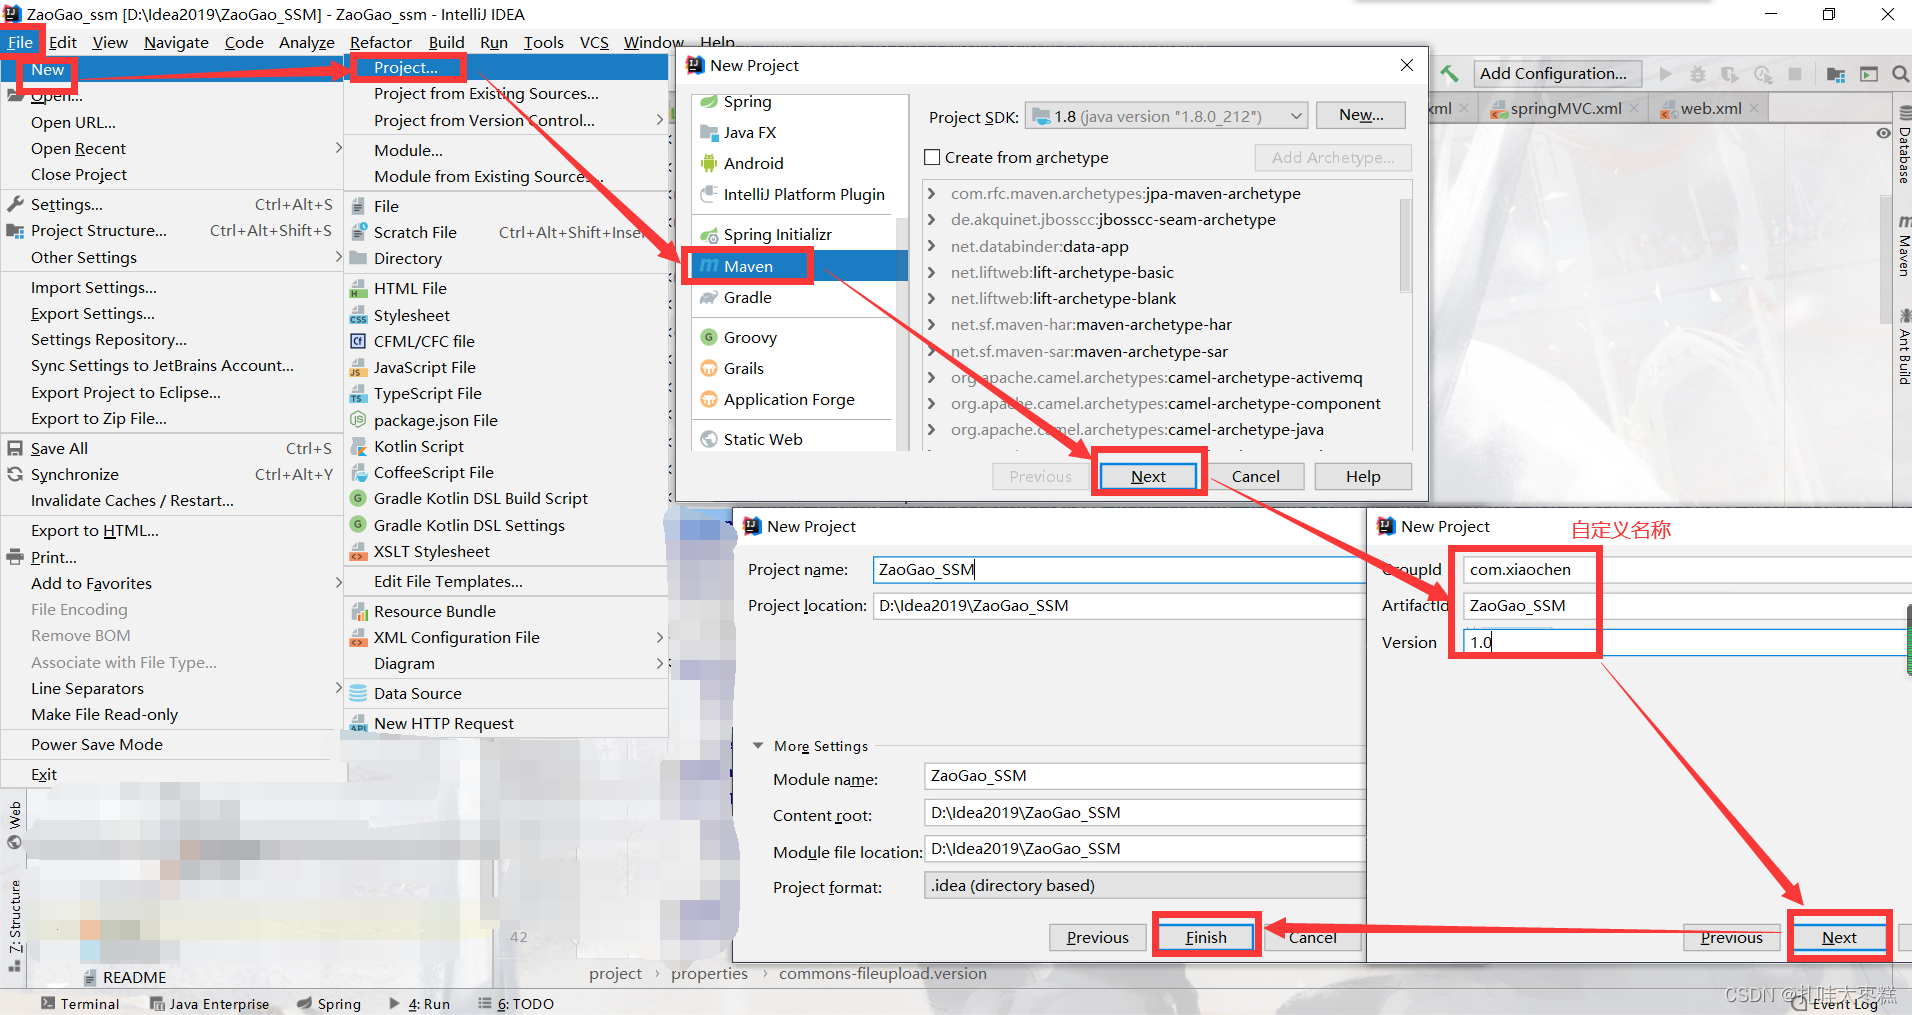Screen dimensions: 1912x1015
Task: Click the Project name input field
Action: tap(1119, 569)
